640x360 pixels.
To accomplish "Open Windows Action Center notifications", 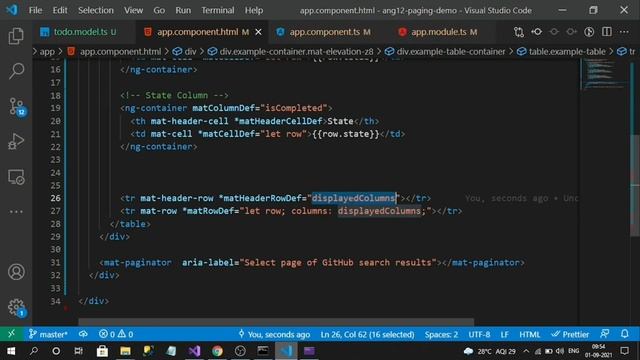I will coord(624,351).
